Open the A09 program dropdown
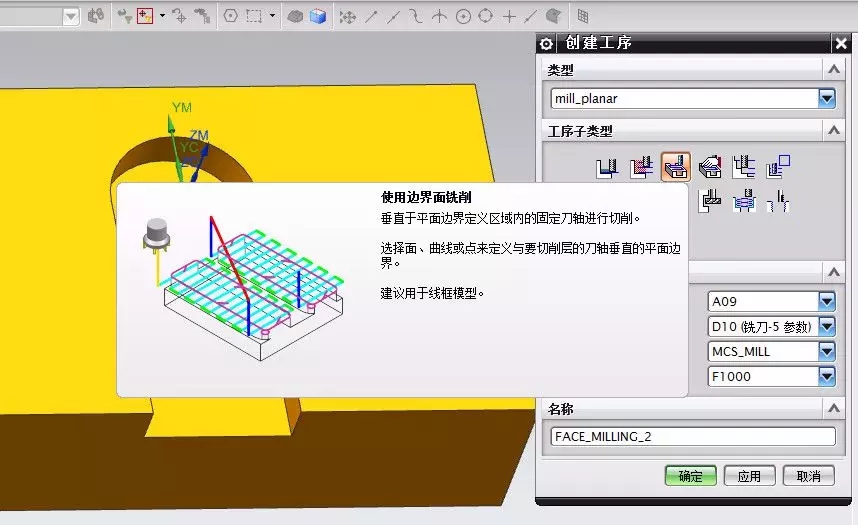Image resolution: width=858 pixels, height=525 pixels. 827,301
